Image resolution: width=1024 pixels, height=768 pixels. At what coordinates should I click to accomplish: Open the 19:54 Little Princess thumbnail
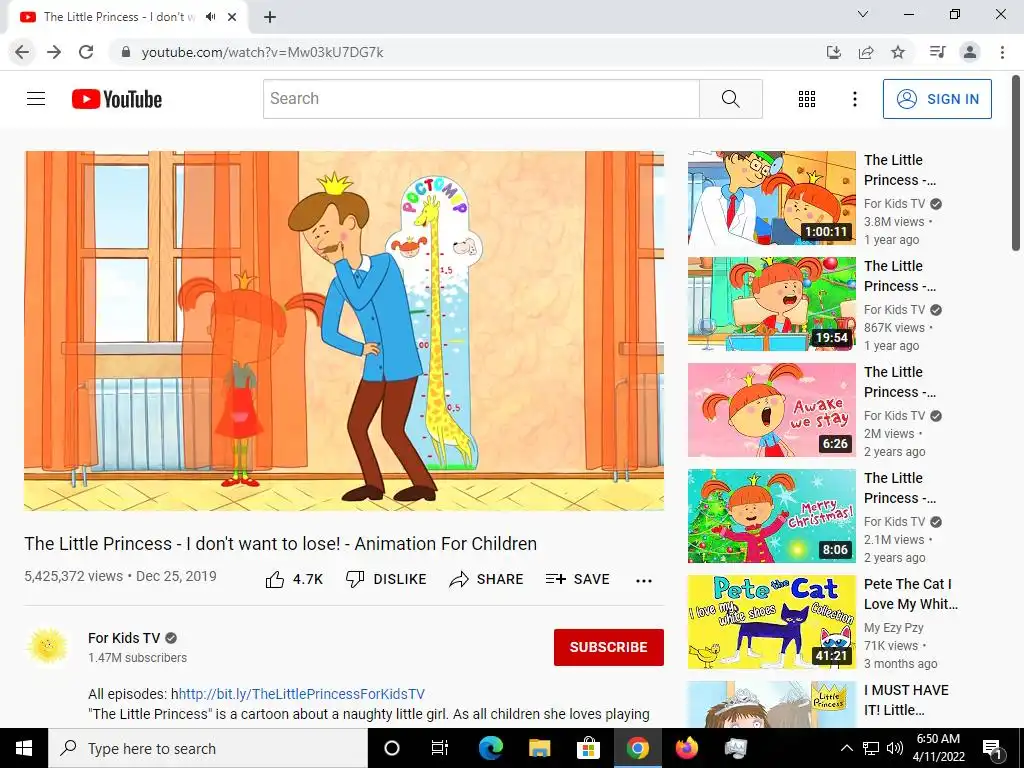(x=771, y=304)
